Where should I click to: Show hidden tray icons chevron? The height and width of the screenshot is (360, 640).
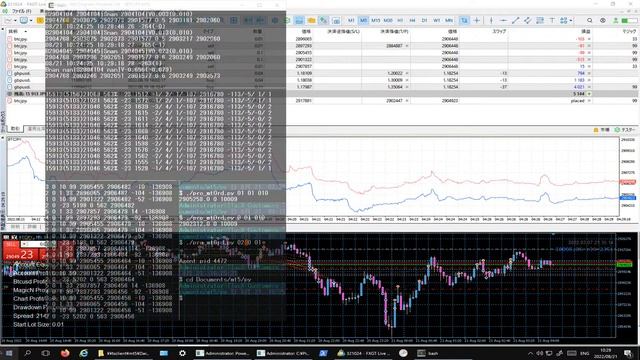tap(530, 353)
